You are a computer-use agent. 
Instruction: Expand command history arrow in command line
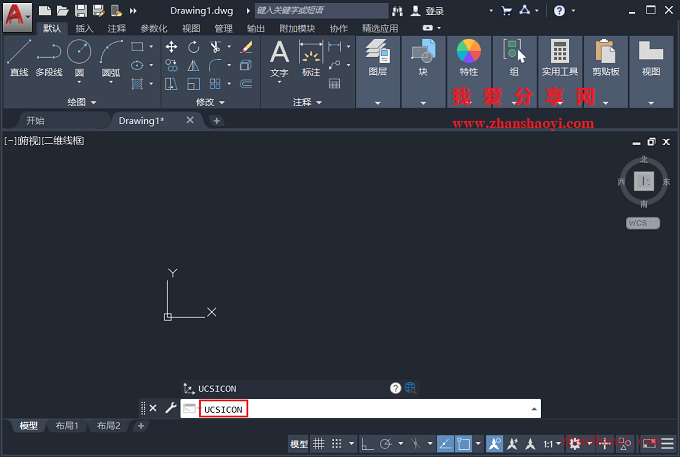click(534, 409)
